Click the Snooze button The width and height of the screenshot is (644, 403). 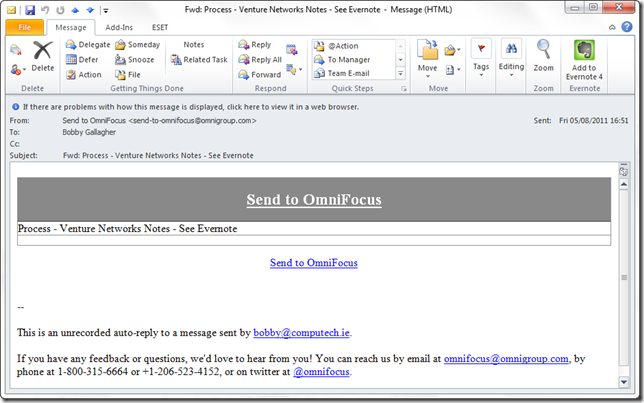click(x=135, y=60)
